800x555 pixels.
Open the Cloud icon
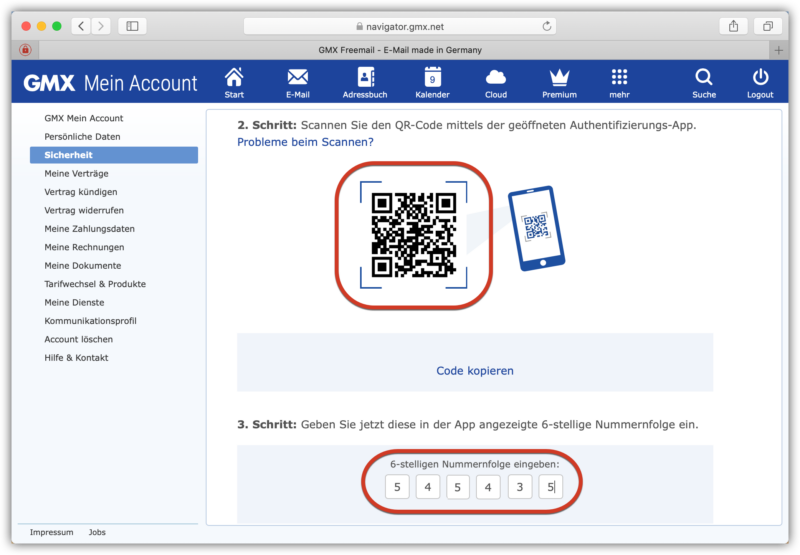coord(496,78)
